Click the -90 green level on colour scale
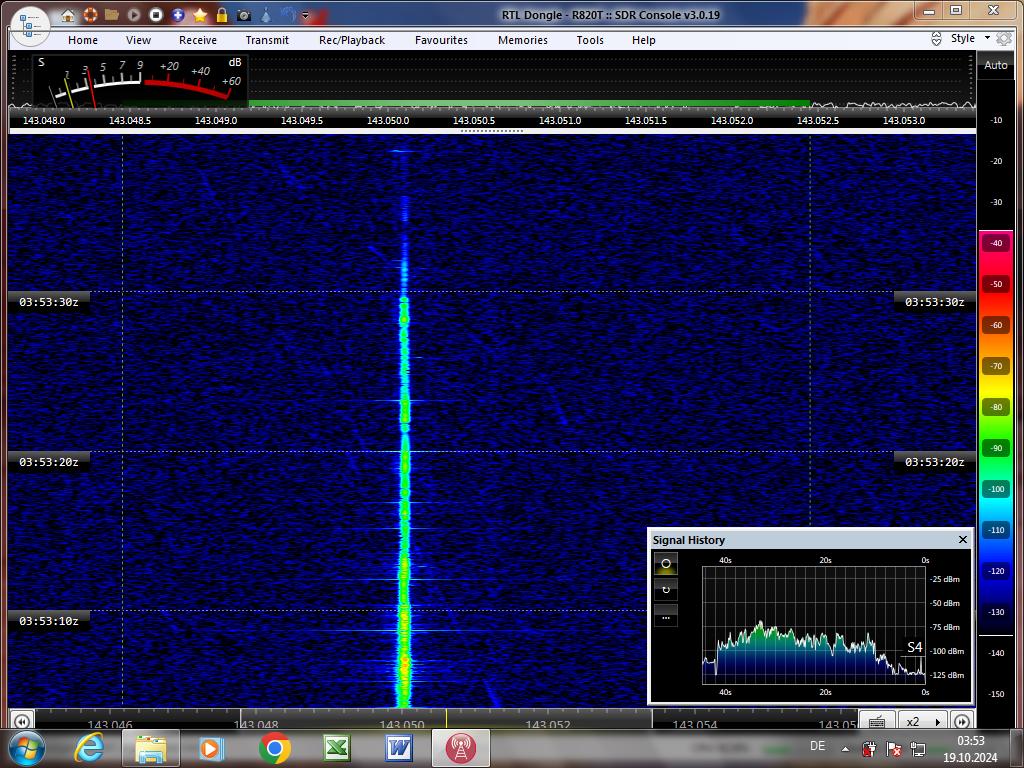The width and height of the screenshot is (1024, 768). point(996,448)
